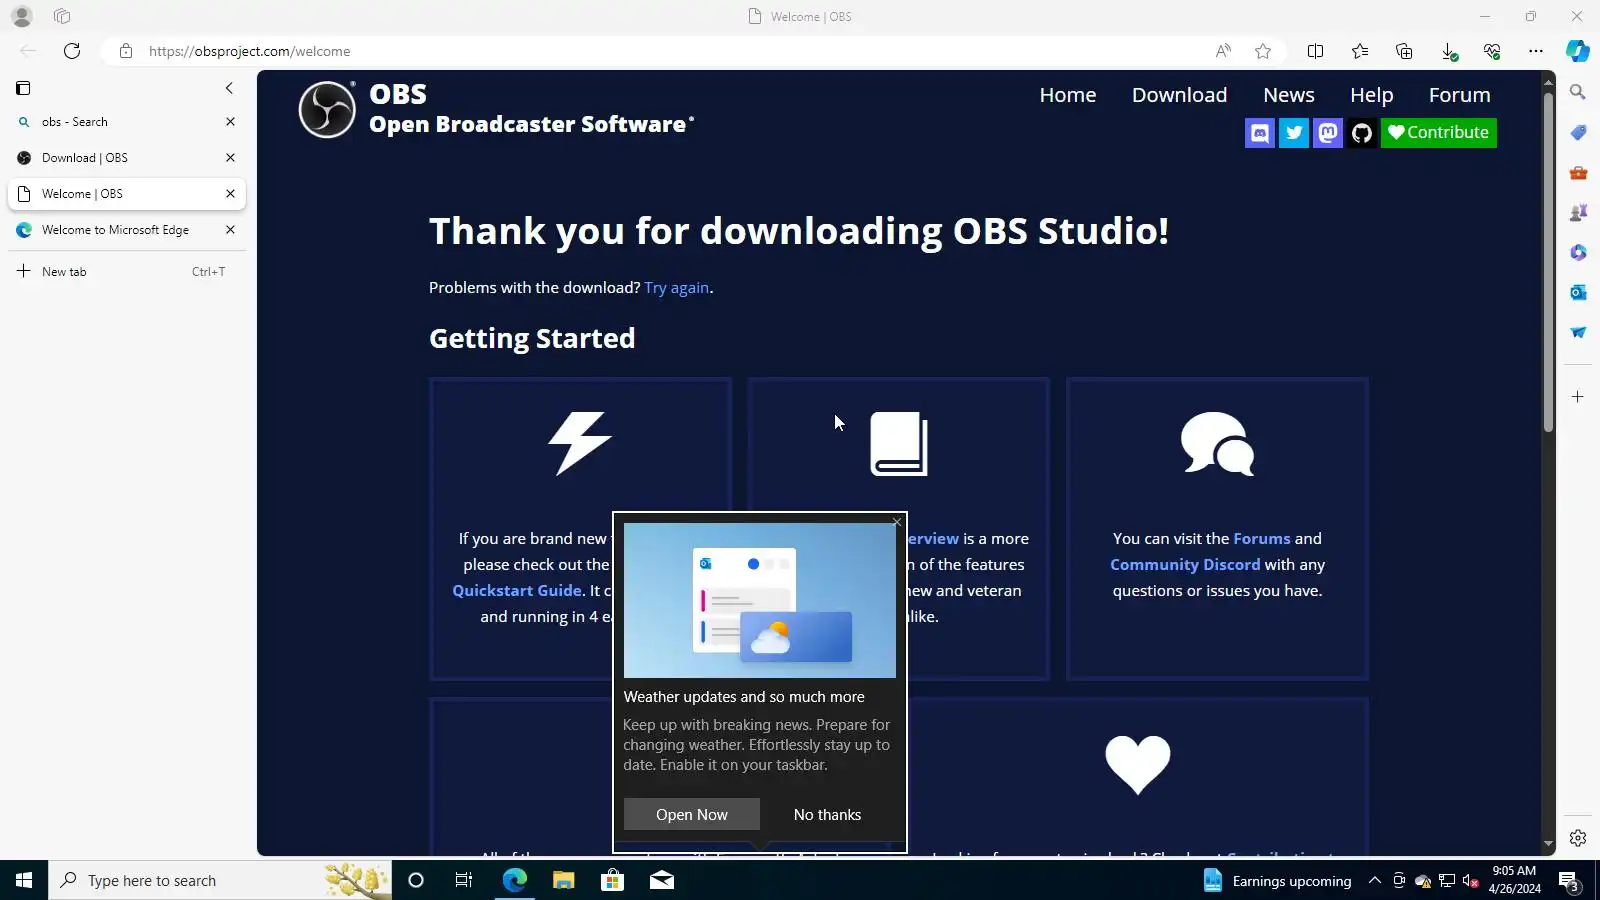Open a New tab
This screenshot has height=900, width=1600.
pyautogui.click(x=127, y=271)
